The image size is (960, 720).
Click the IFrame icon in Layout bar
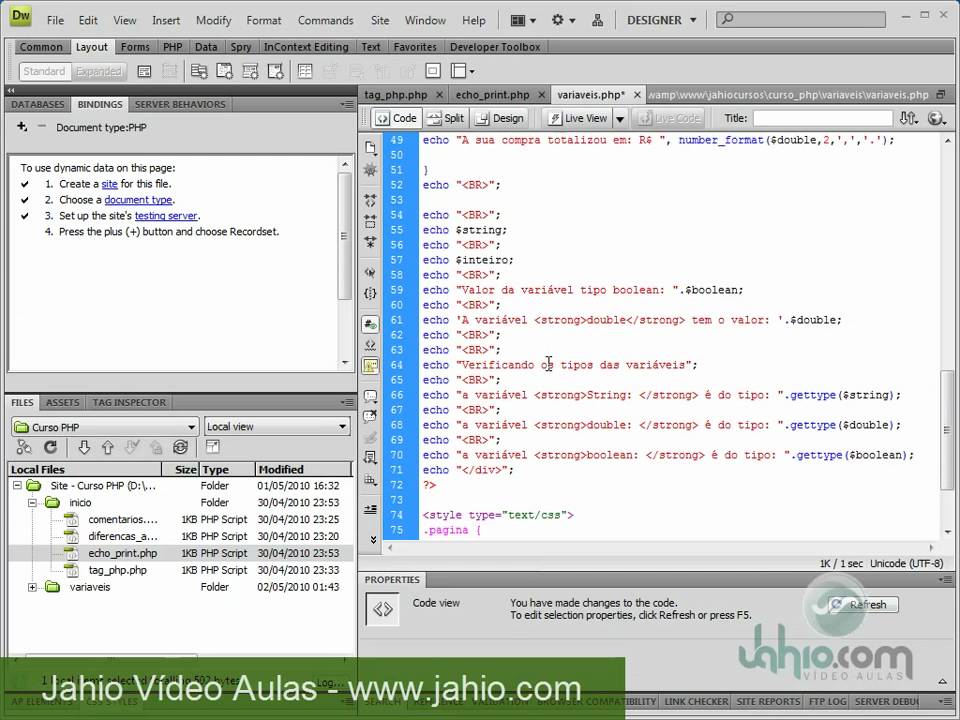pos(433,71)
